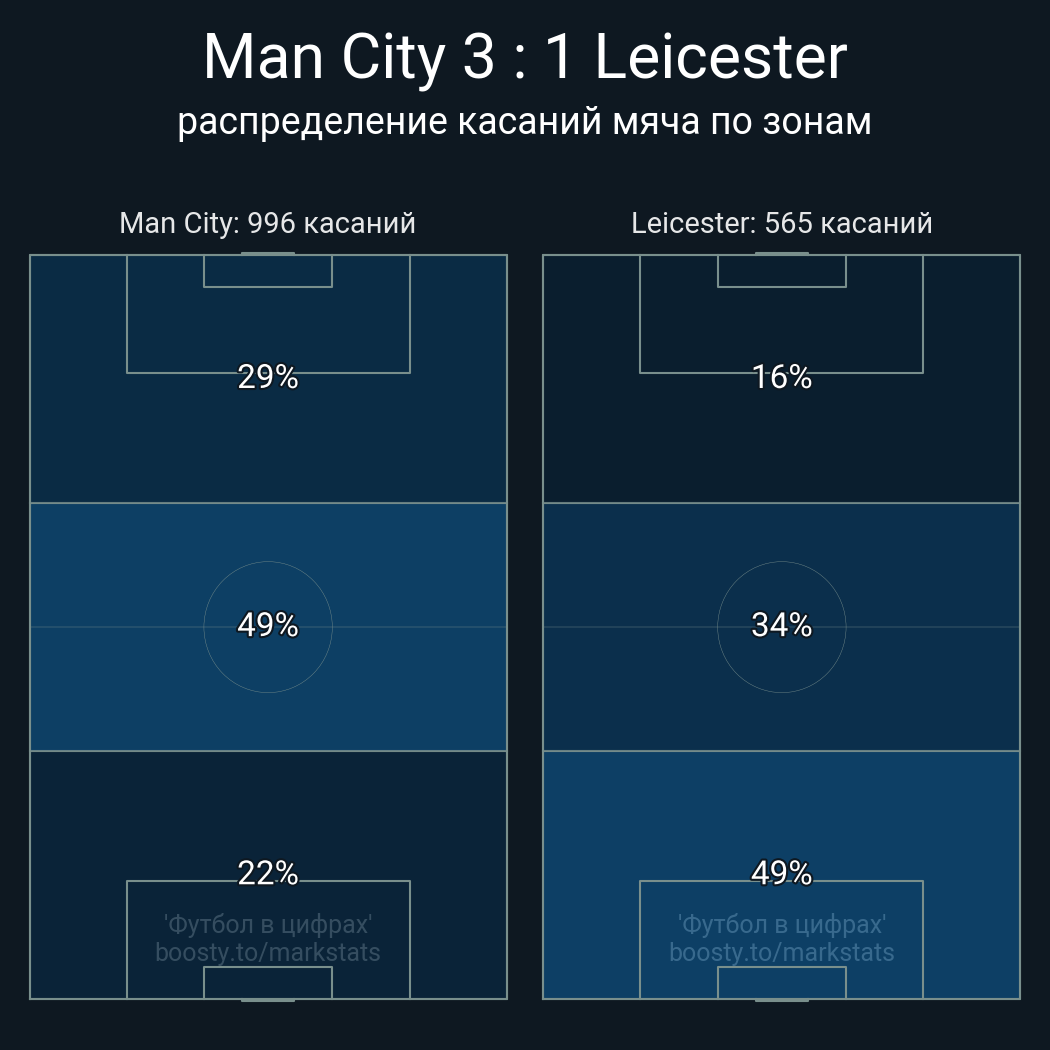Click Leicester's 16% attacking zone value
Image resolution: width=1050 pixels, height=1050 pixels.
[781, 377]
